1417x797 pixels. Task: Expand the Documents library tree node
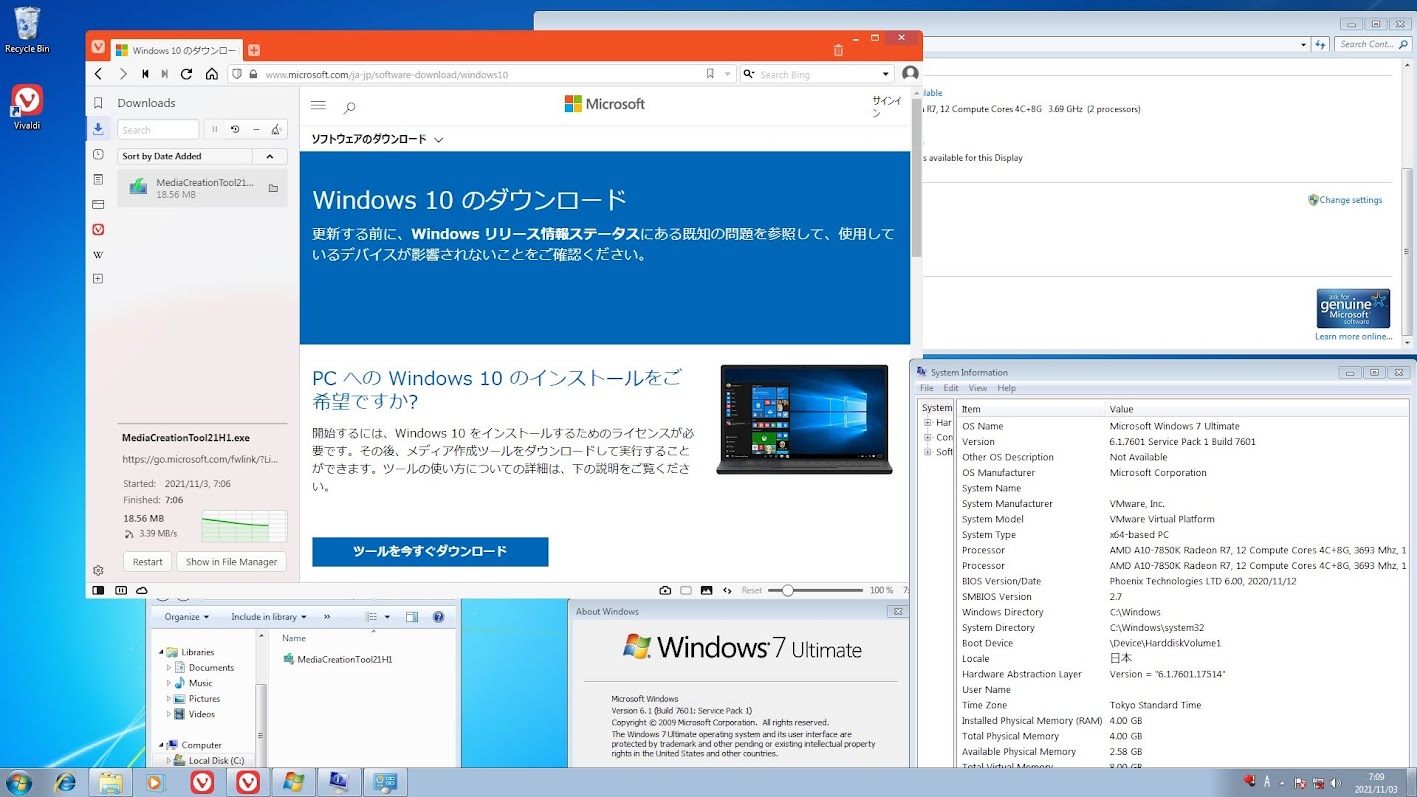(x=168, y=667)
